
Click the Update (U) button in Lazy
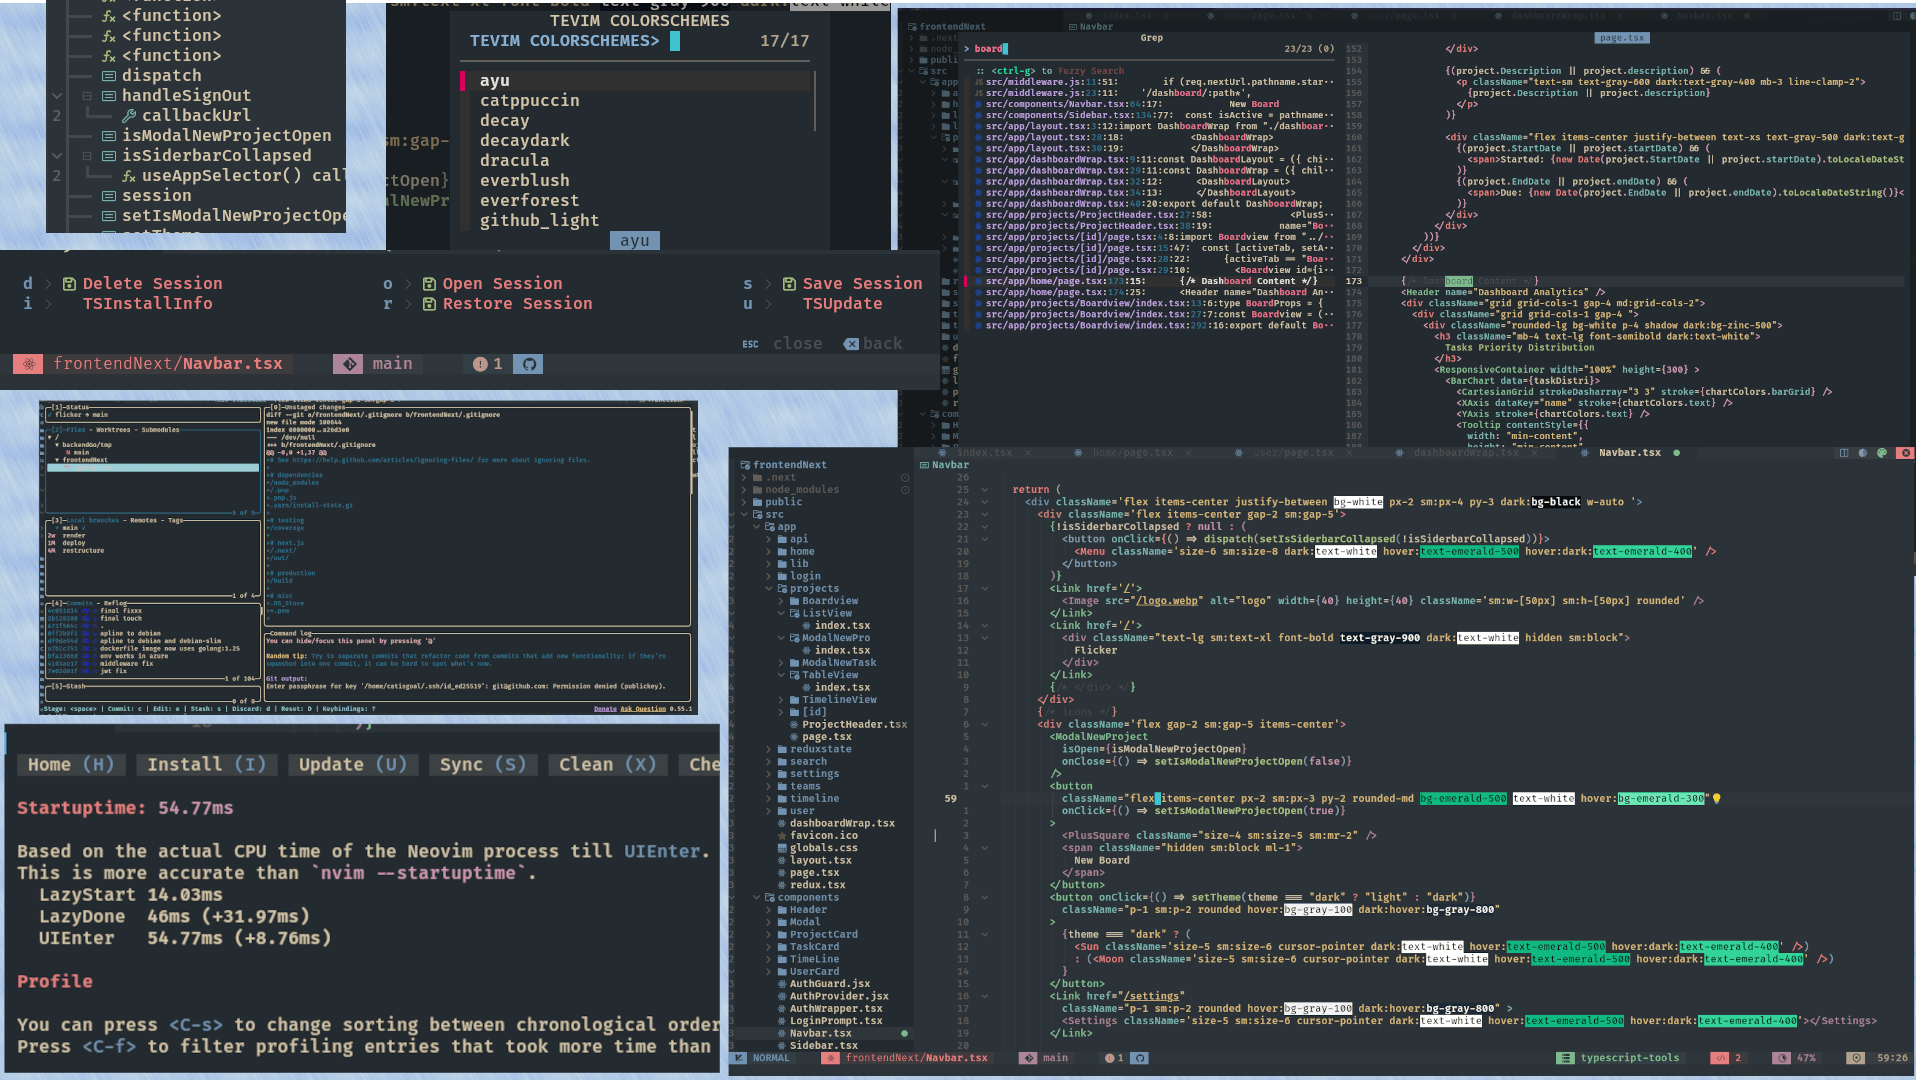352,765
